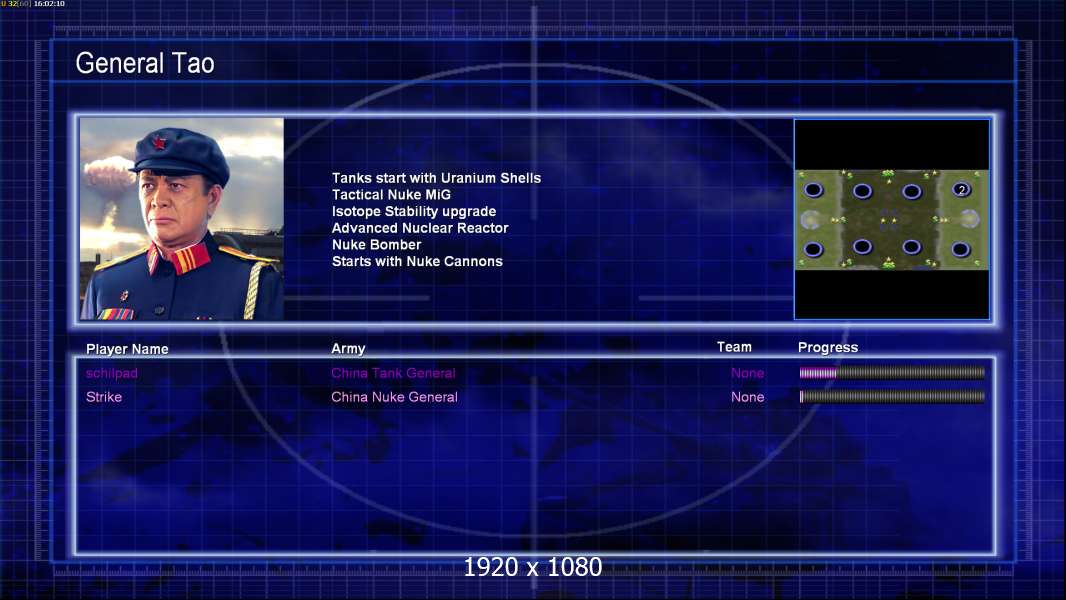
Task: Click the Army column header
Action: (x=348, y=349)
